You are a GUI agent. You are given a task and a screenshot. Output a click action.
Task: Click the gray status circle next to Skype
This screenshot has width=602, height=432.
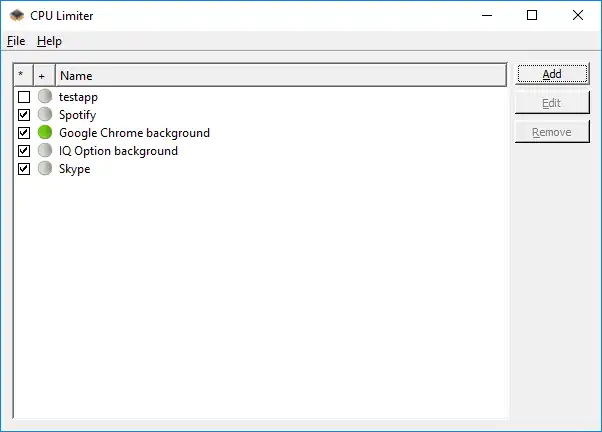coord(45,169)
